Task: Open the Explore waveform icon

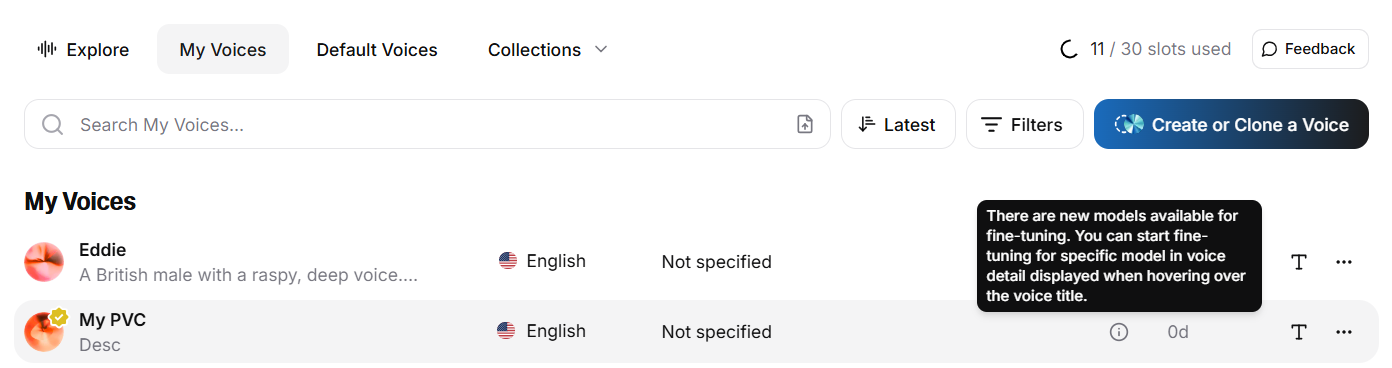Action: pyautogui.click(x=46, y=49)
